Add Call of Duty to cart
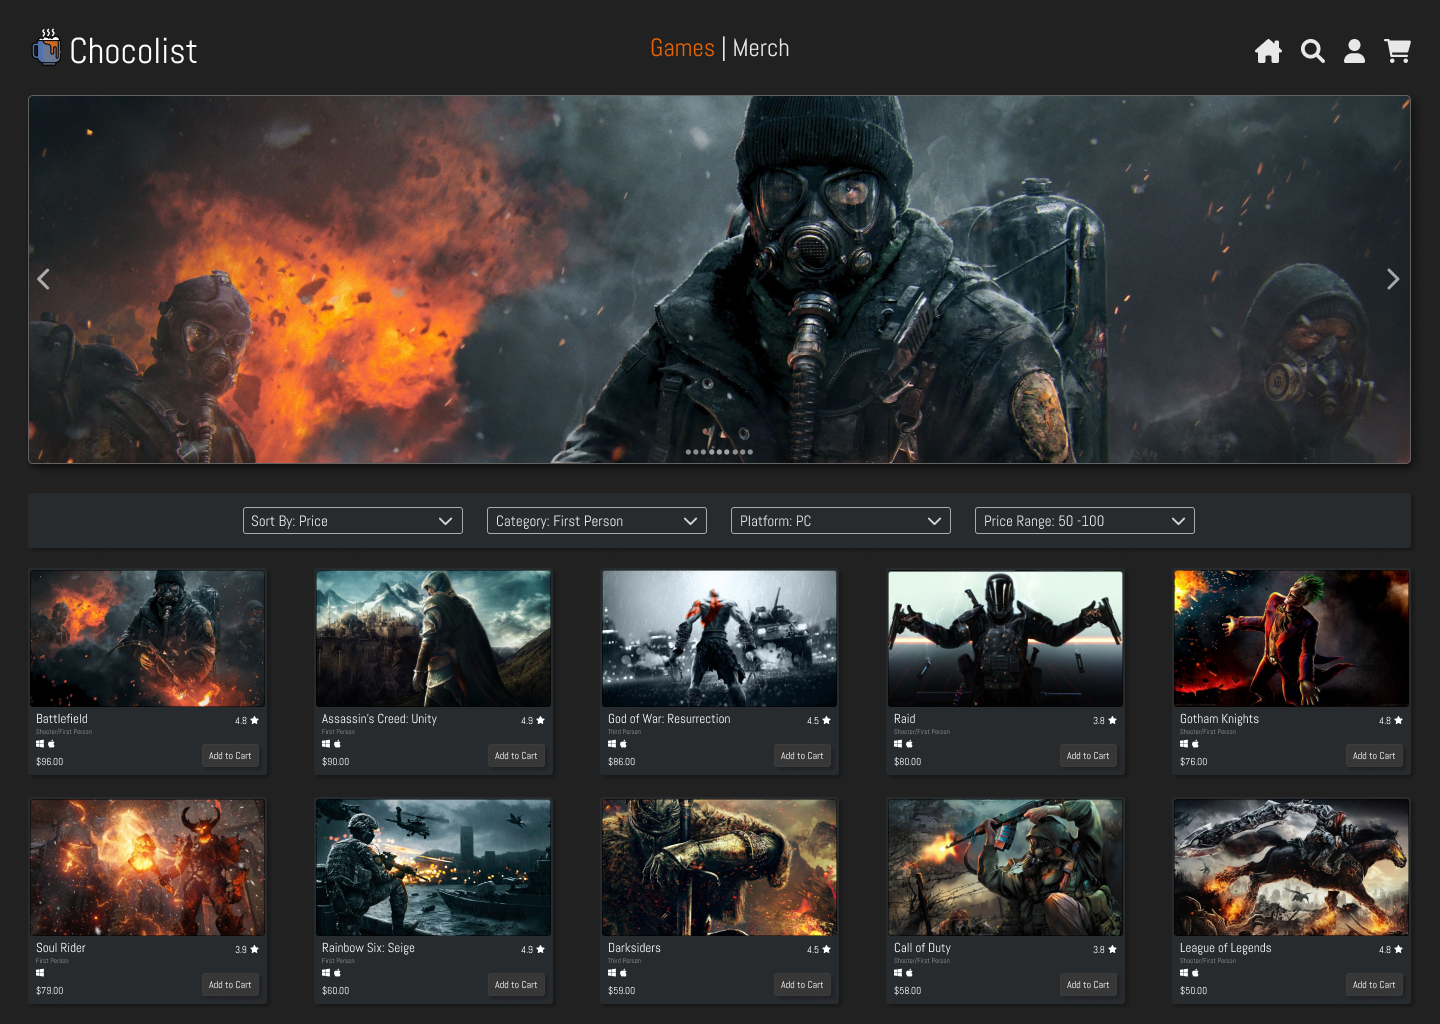1440x1024 pixels. pos(1088,985)
